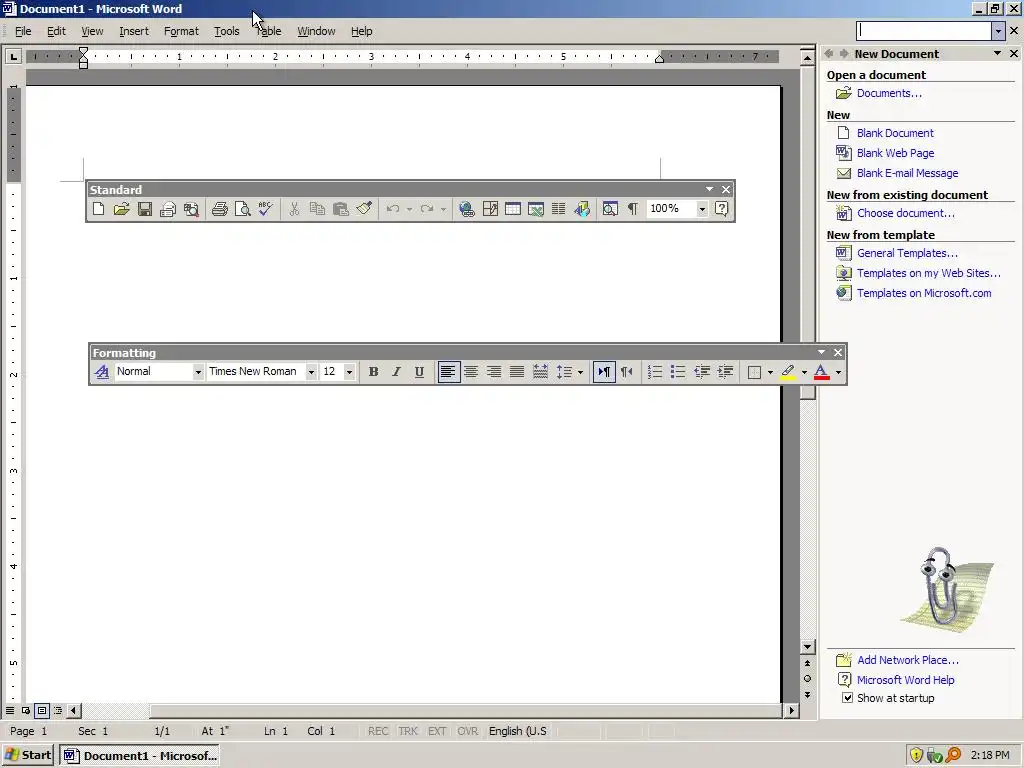Click the Save floppy disk icon
The image size is (1024, 768).
point(144,209)
